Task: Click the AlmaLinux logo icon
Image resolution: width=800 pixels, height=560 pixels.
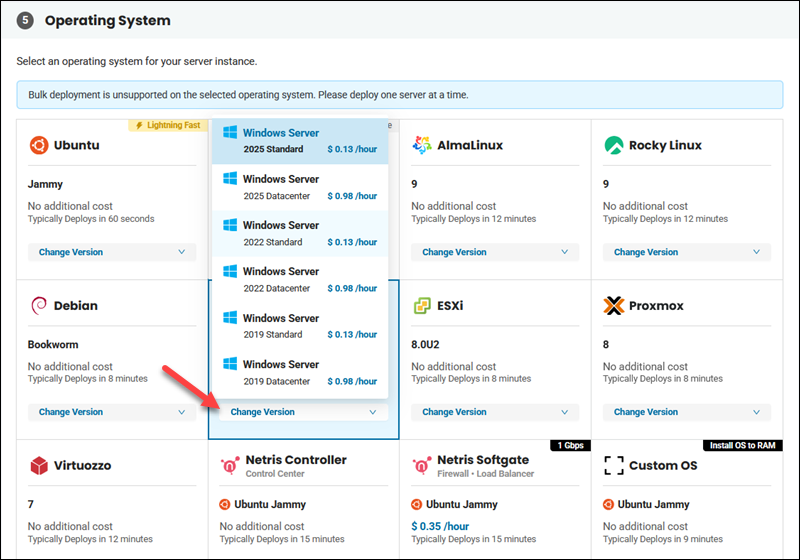Action: [422, 145]
